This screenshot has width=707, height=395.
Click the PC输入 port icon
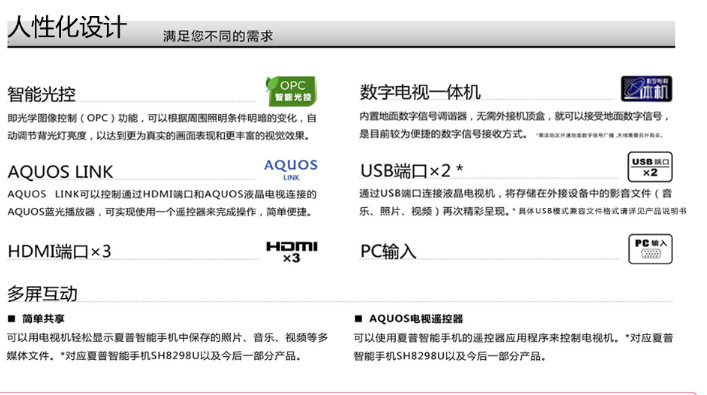(x=650, y=249)
